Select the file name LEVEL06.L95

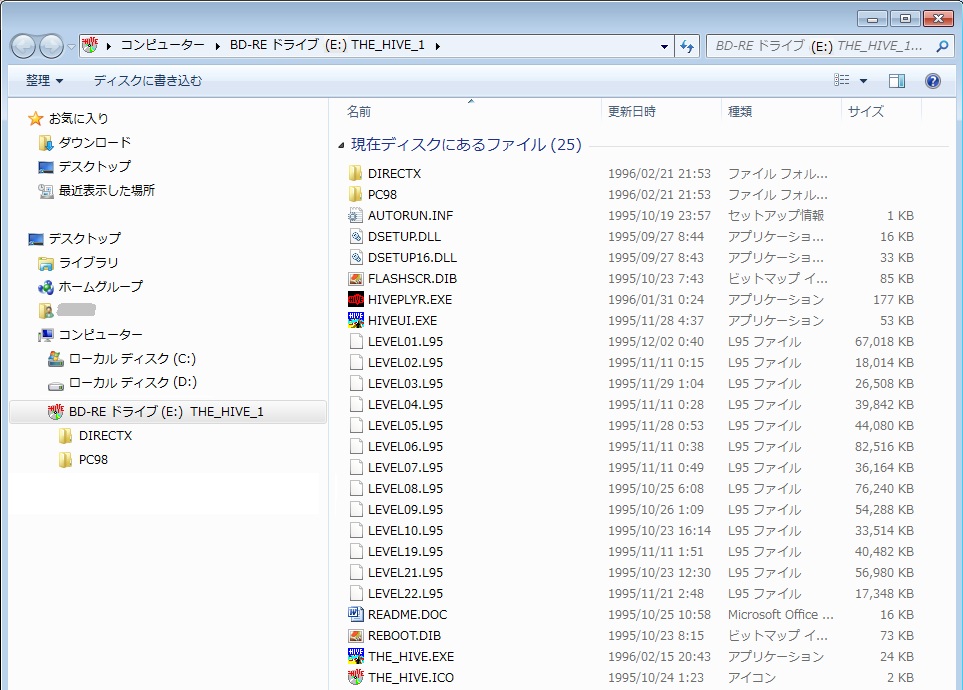(405, 447)
